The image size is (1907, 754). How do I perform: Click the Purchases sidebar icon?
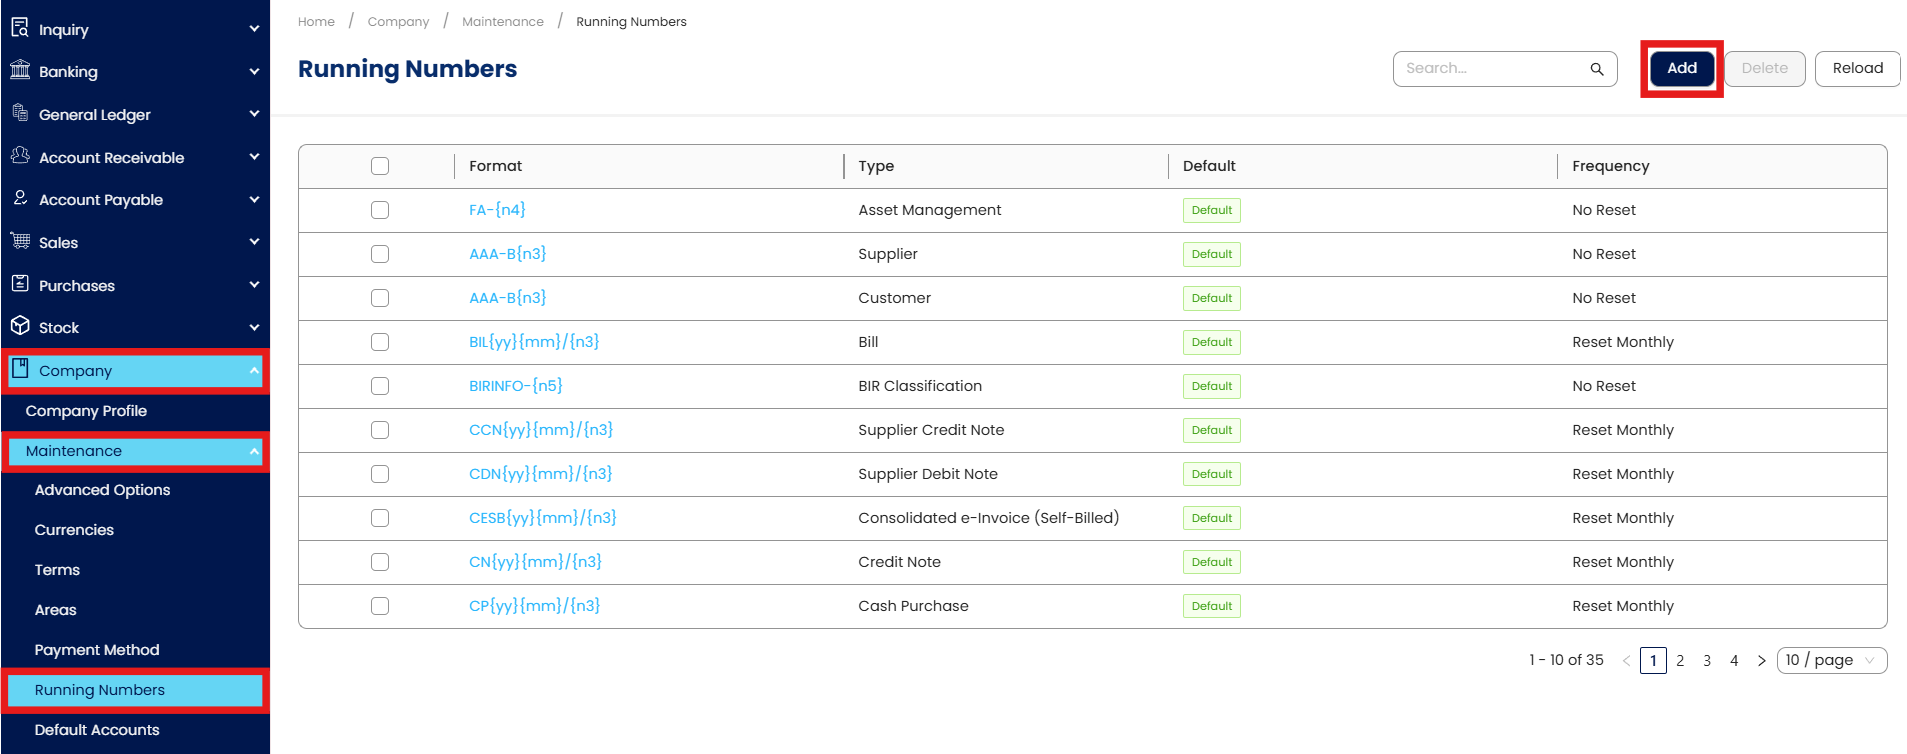click(x=20, y=284)
